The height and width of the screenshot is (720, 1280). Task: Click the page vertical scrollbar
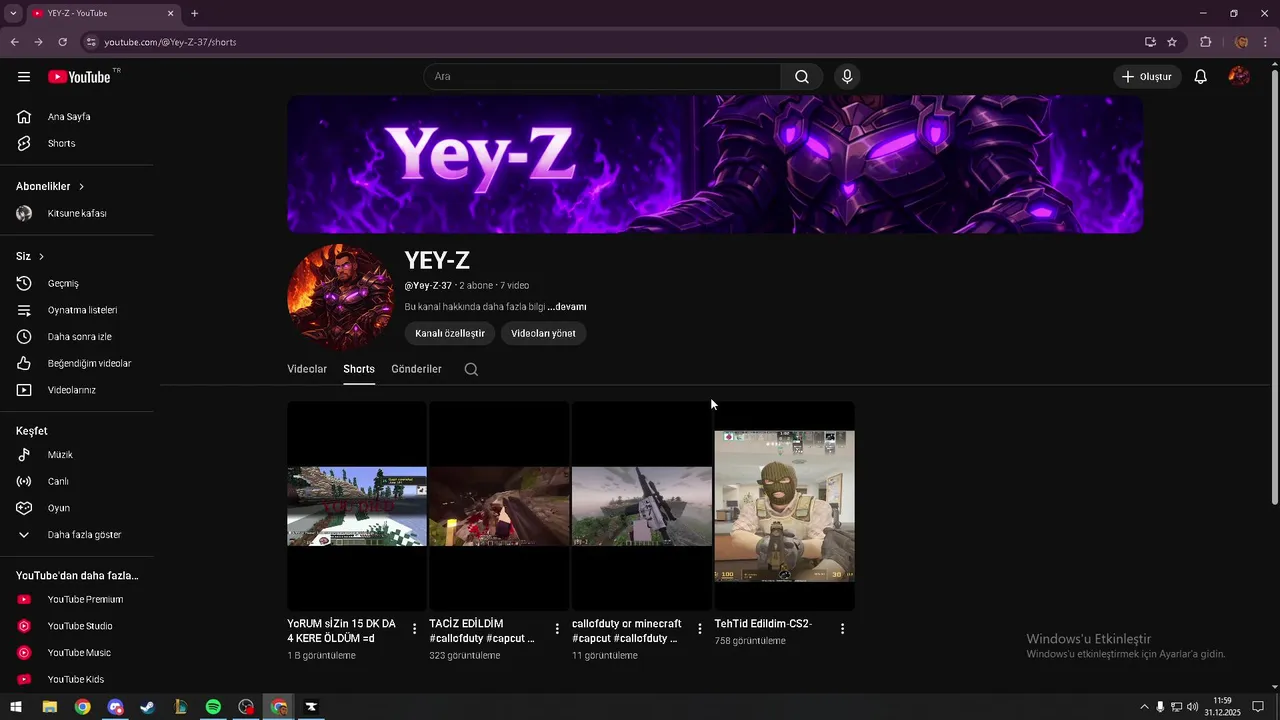click(x=1274, y=285)
